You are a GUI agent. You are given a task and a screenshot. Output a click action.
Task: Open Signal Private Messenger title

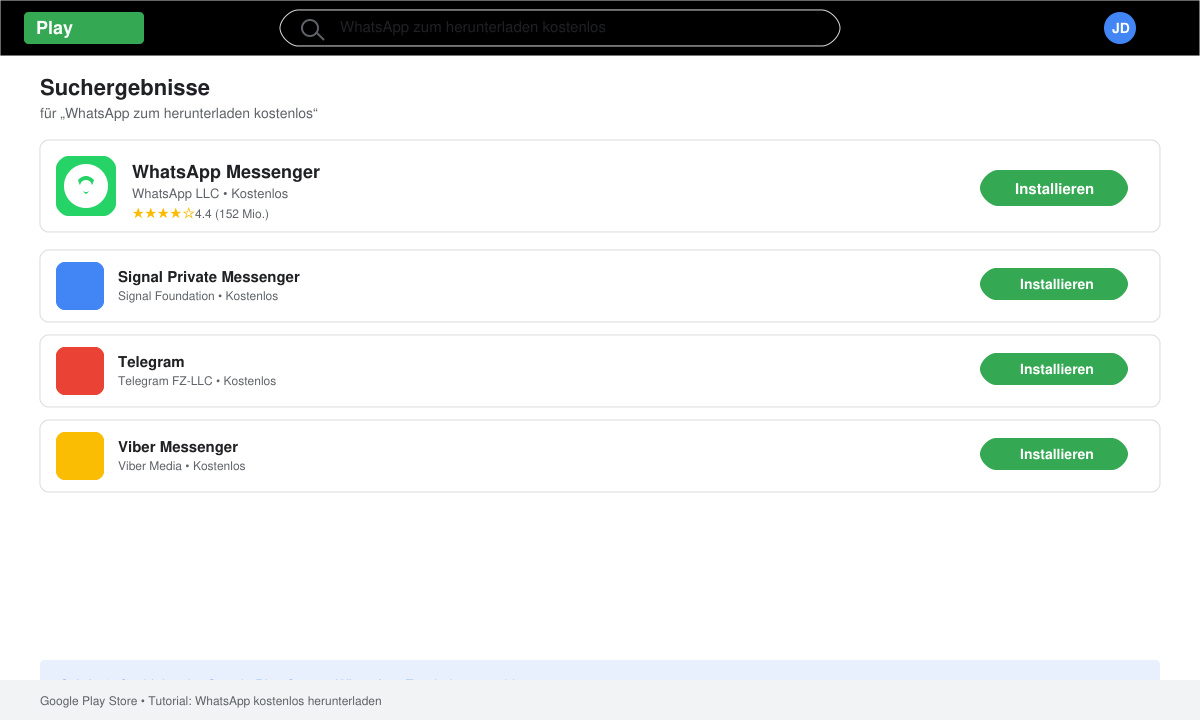pos(209,277)
